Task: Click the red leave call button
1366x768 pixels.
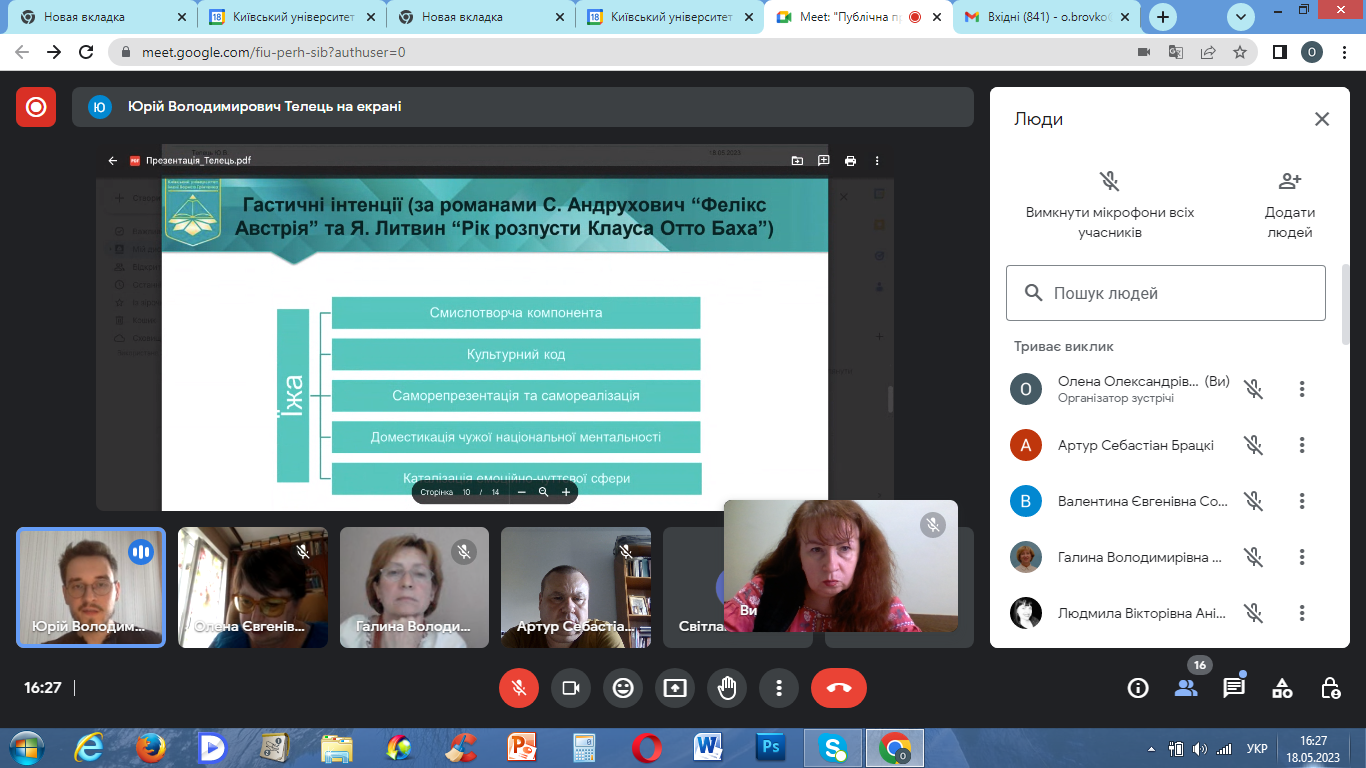Action: click(839, 688)
